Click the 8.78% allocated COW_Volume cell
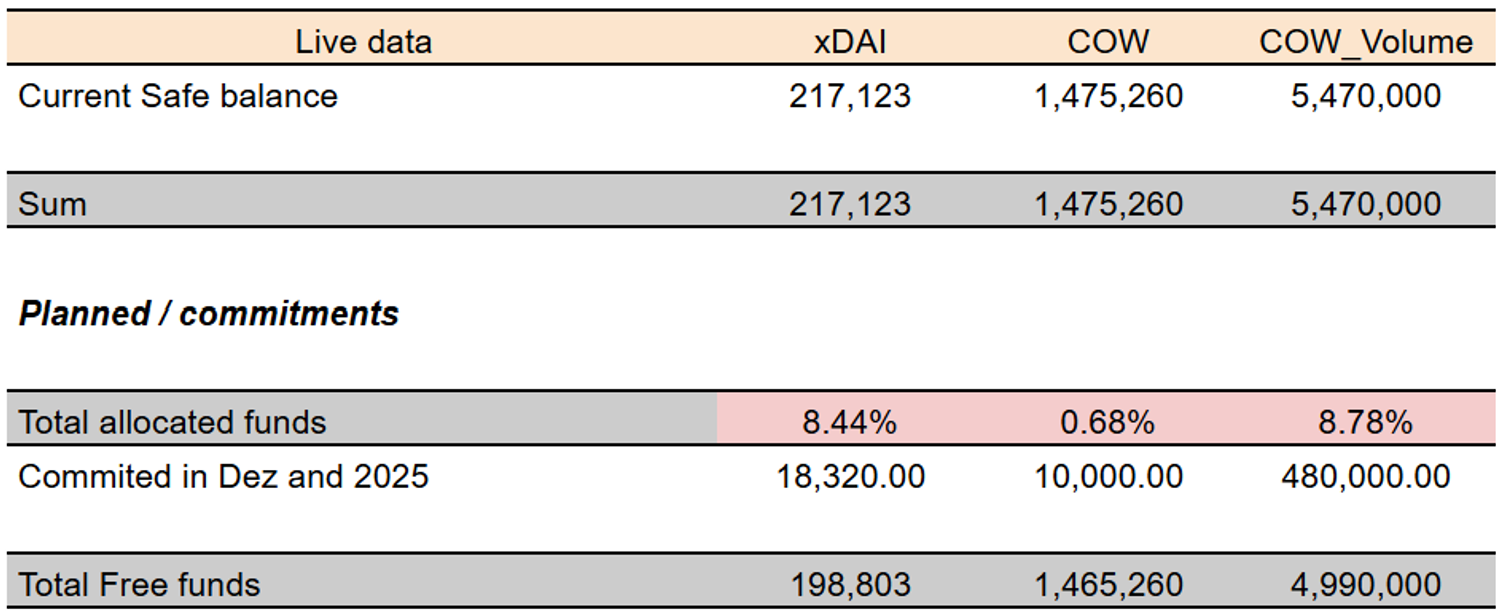Screen dimensions: 1500x615 pyautogui.click(x=1365, y=422)
